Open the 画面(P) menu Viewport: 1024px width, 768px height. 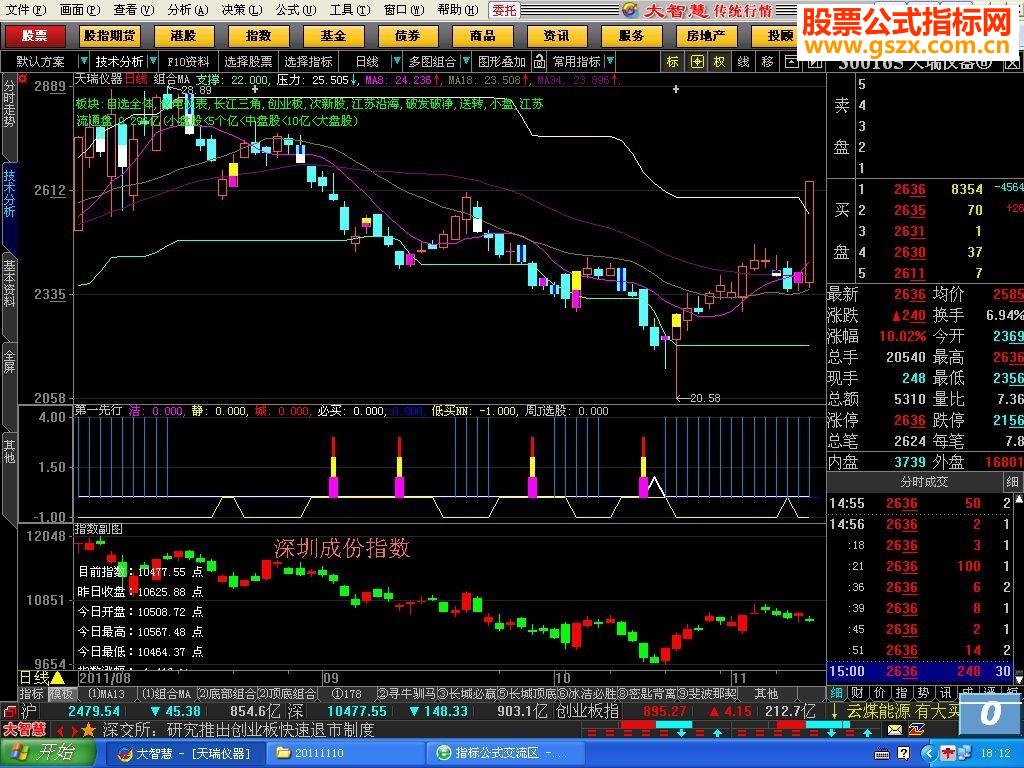pyautogui.click(x=80, y=10)
